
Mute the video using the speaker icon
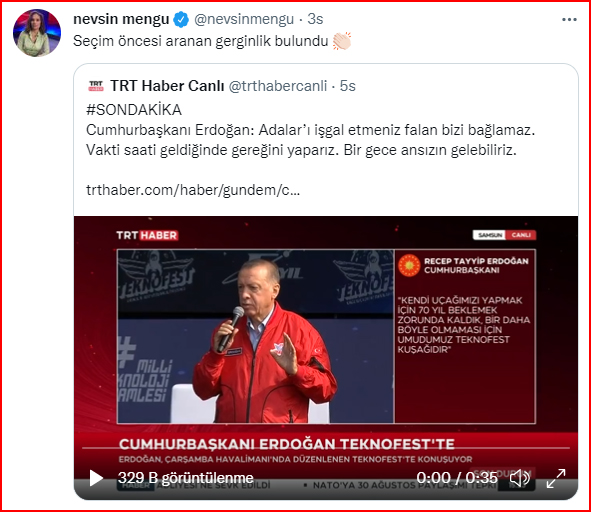coord(520,478)
